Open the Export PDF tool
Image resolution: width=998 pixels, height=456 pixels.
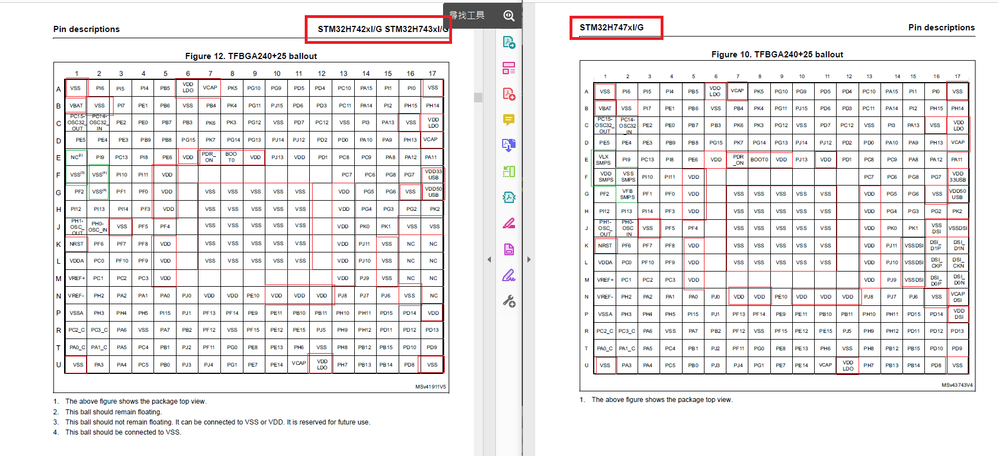pos(509,42)
